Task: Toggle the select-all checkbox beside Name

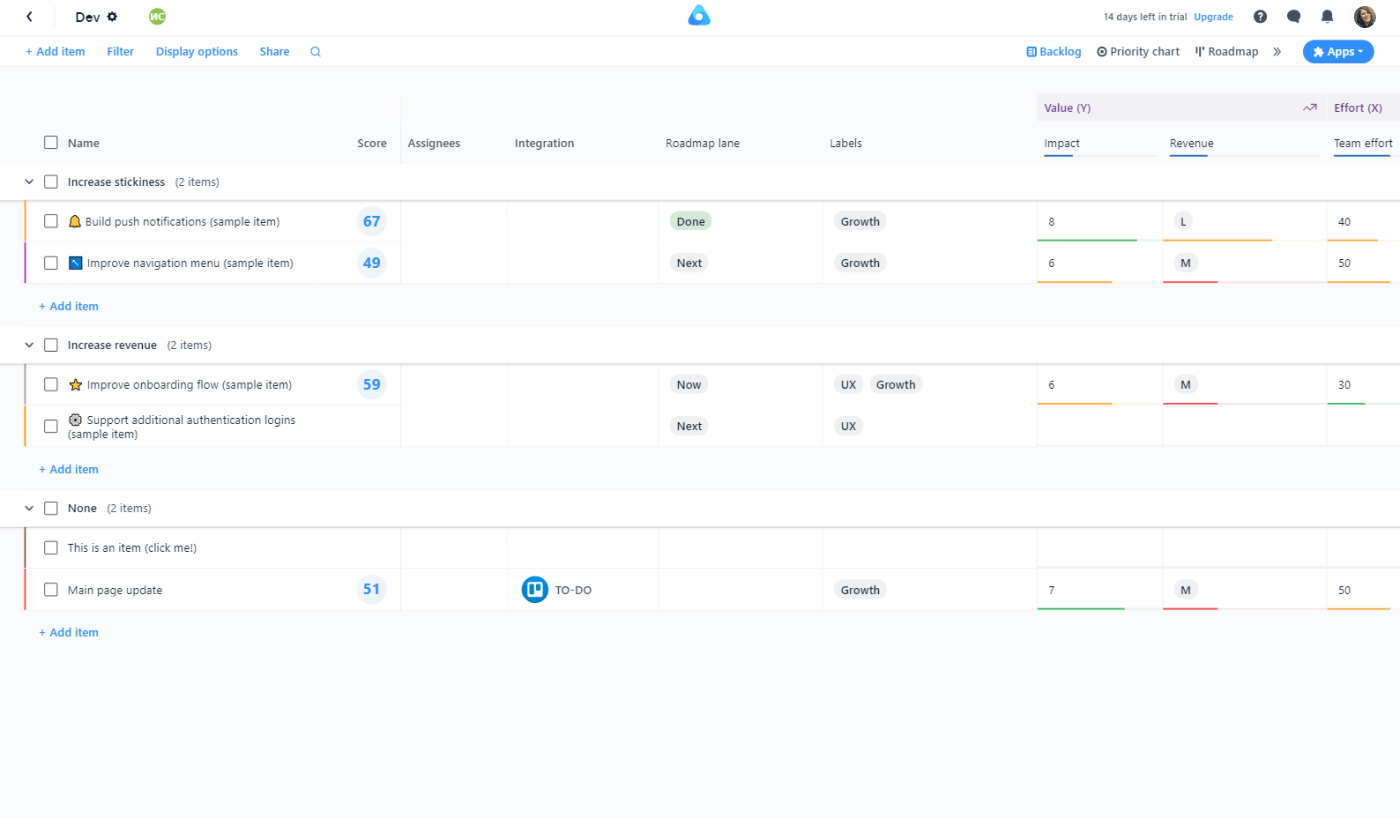Action: [x=51, y=143]
